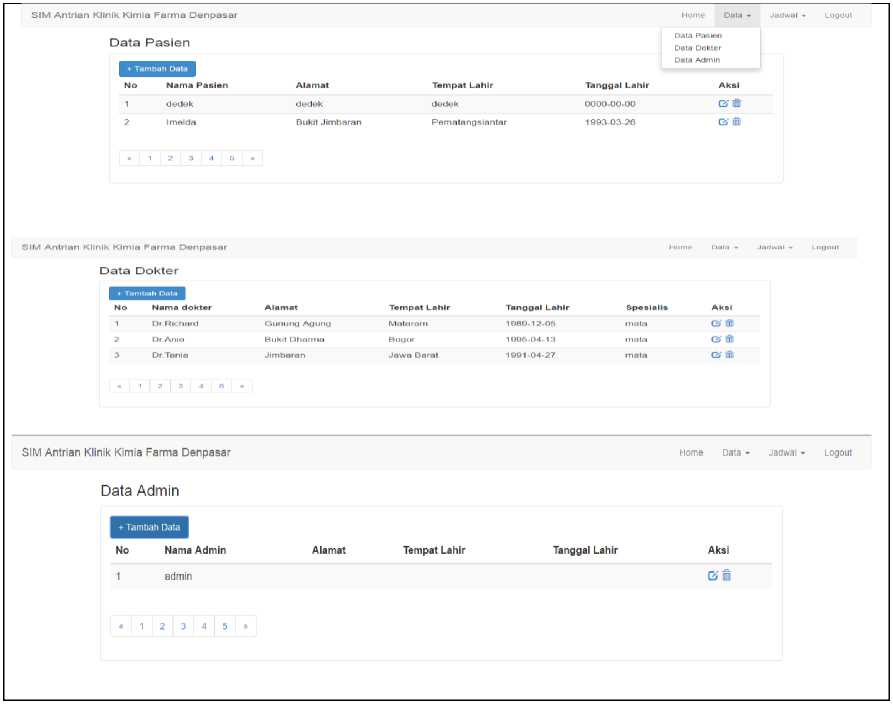Screen dimensions: 893x704
Task: Edit the Dr.Ania doctor record
Action: (715, 339)
